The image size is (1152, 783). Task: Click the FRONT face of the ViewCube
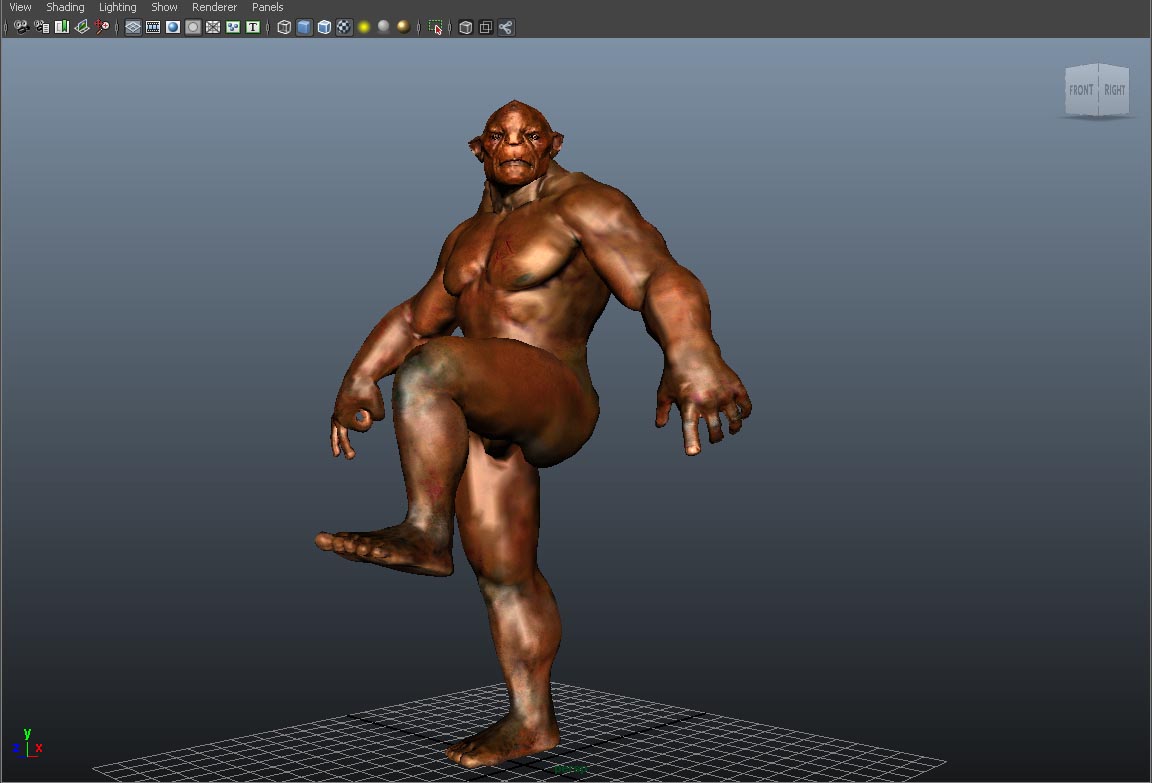point(1081,90)
